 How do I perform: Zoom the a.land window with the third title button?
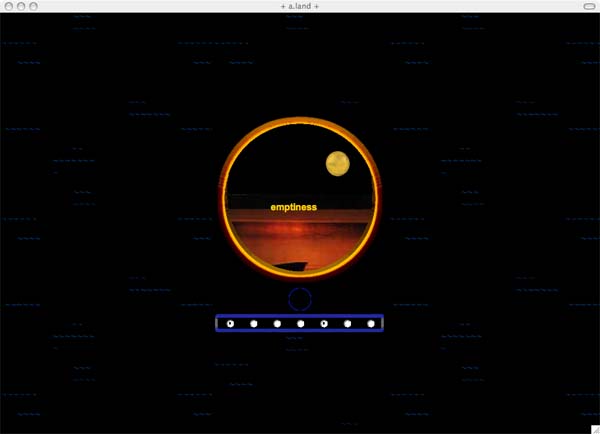[34, 6]
